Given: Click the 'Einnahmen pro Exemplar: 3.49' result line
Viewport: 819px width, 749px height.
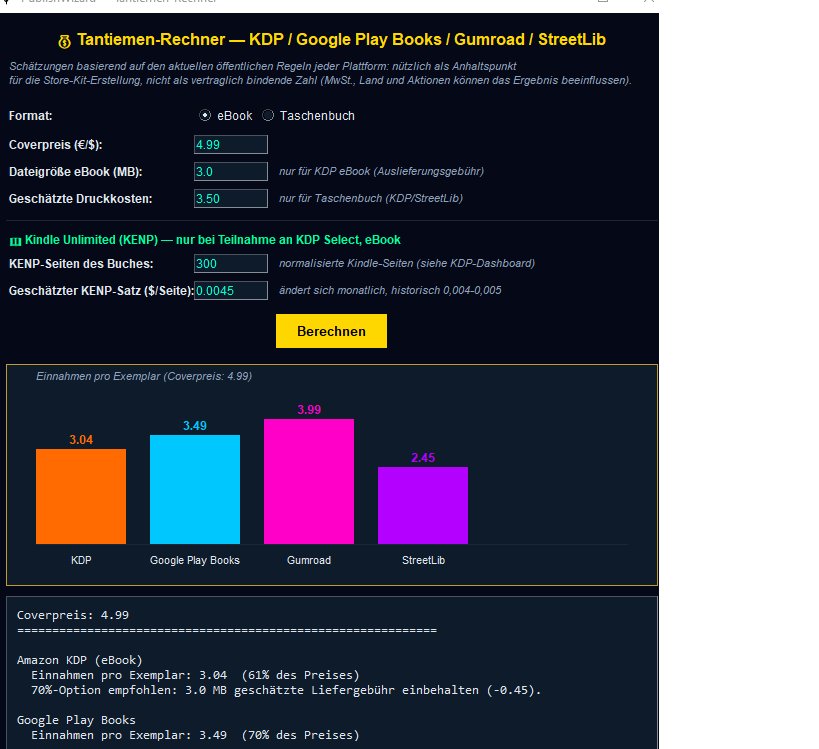Looking at the screenshot, I should click(x=195, y=735).
